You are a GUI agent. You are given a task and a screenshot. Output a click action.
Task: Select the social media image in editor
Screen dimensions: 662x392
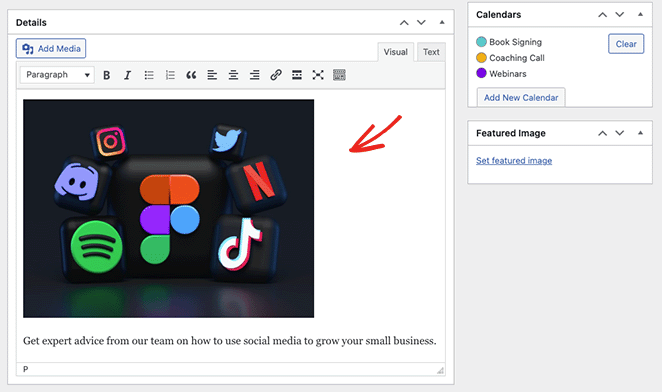tap(168, 209)
